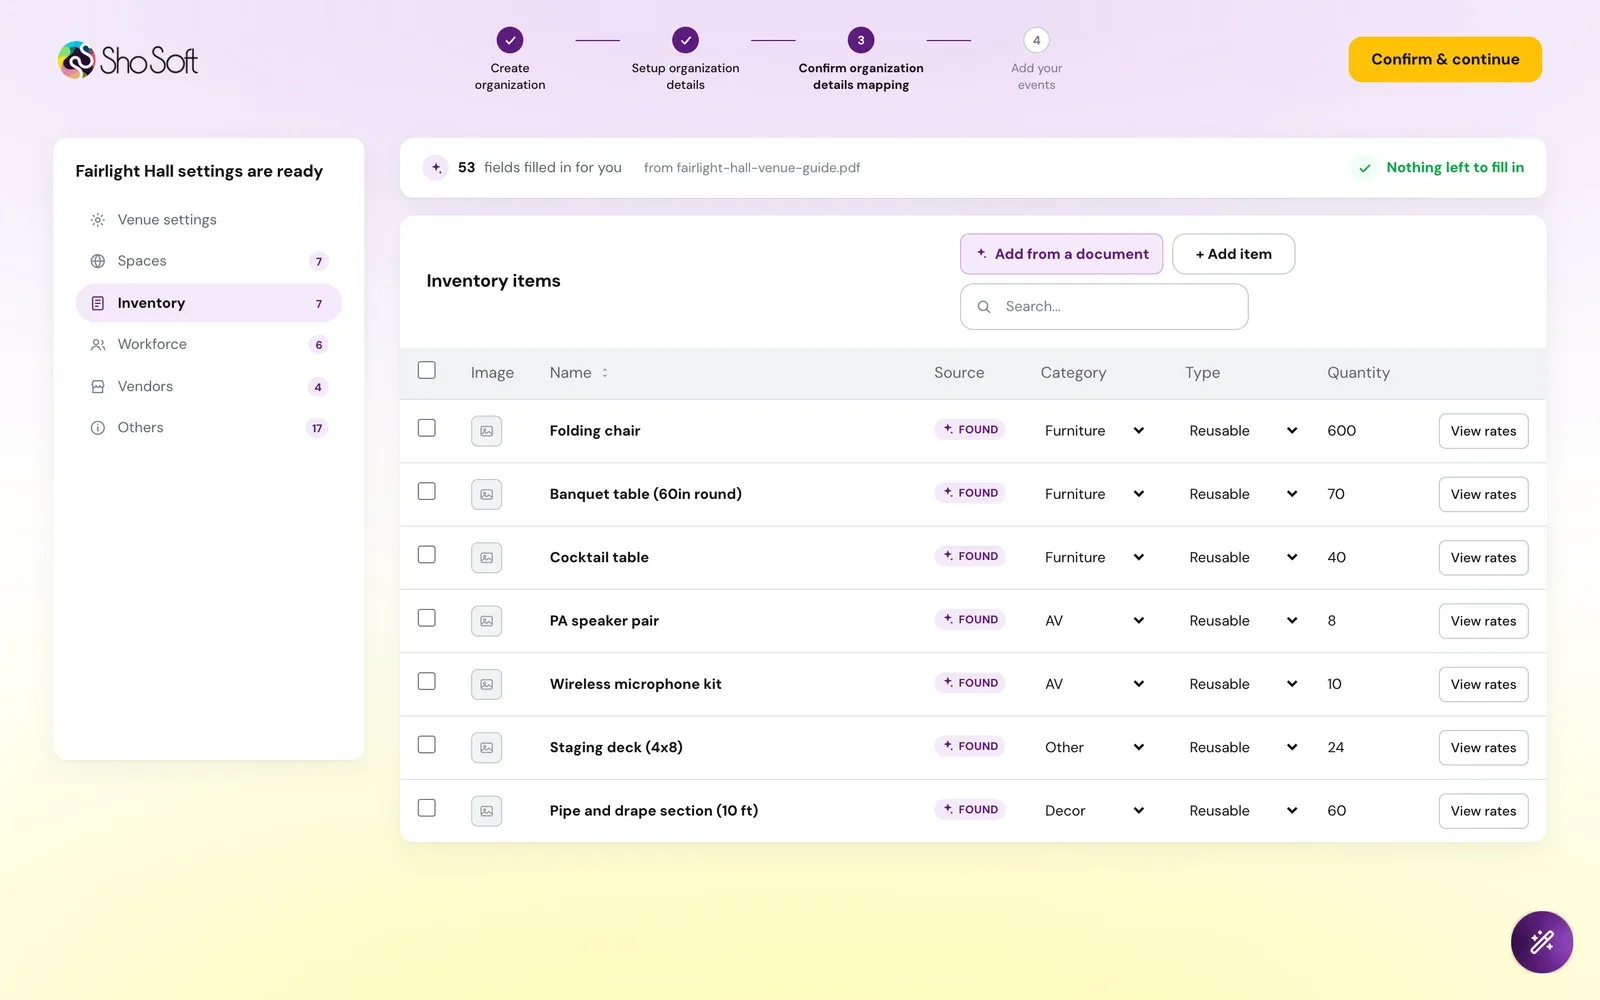Check the Staging deck row checkbox
This screenshot has width=1600, height=1000.
click(427, 744)
